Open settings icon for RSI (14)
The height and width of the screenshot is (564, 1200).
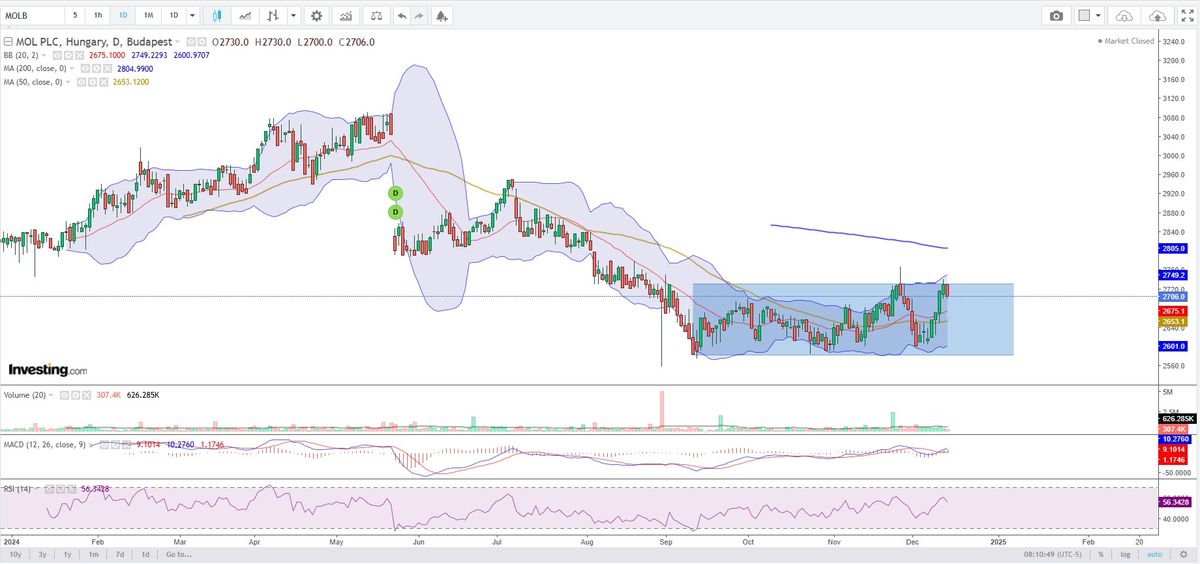point(60,488)
